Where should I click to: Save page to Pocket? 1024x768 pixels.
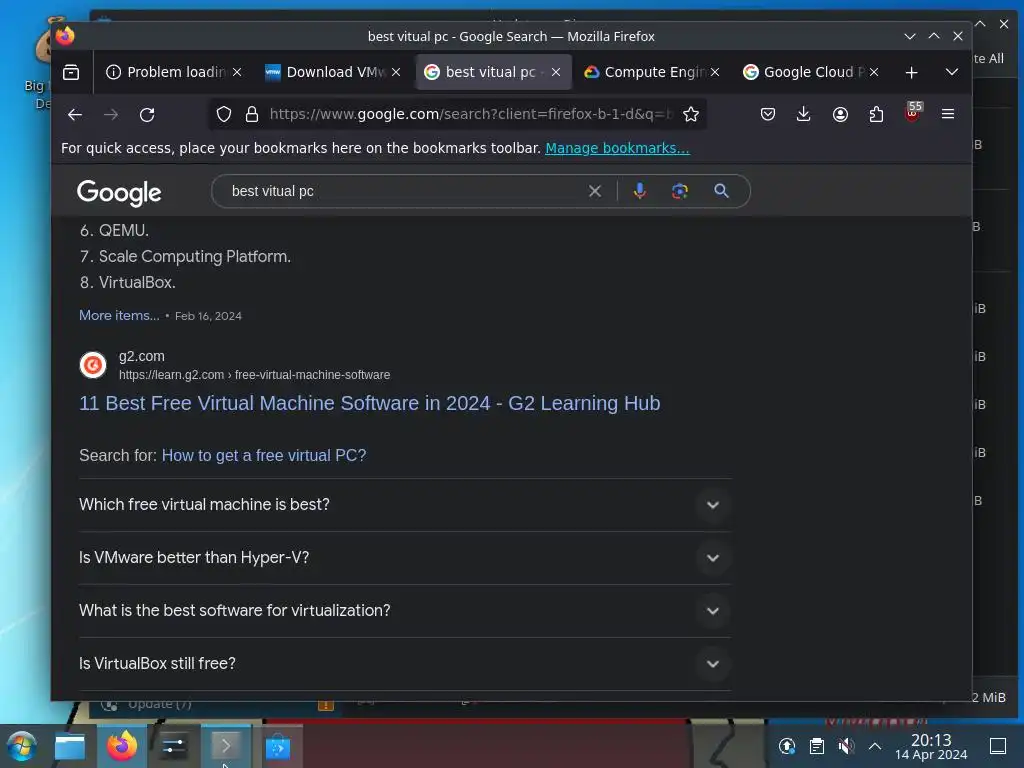[x=768, y=114]
